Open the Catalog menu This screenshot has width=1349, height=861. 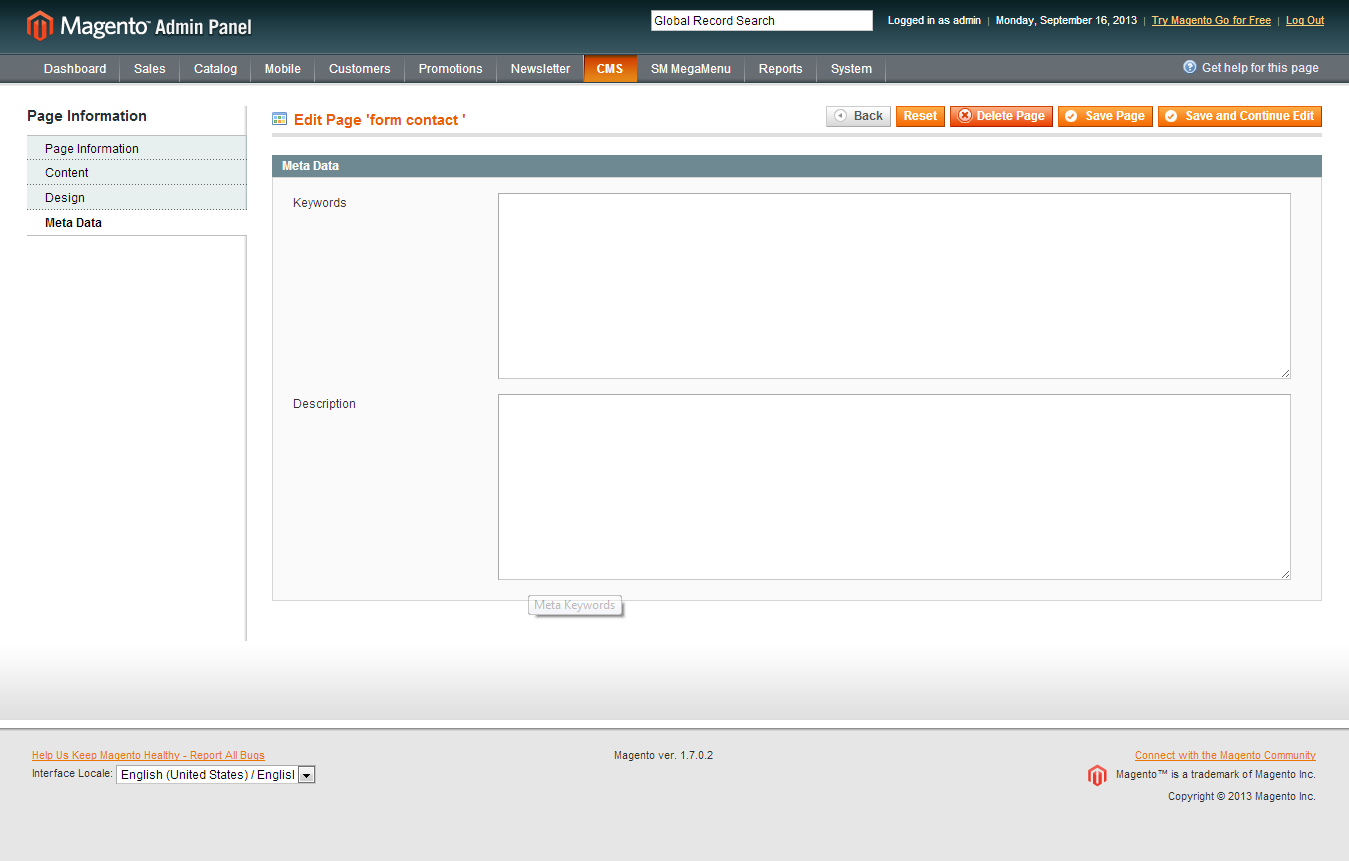coord(215,69)
